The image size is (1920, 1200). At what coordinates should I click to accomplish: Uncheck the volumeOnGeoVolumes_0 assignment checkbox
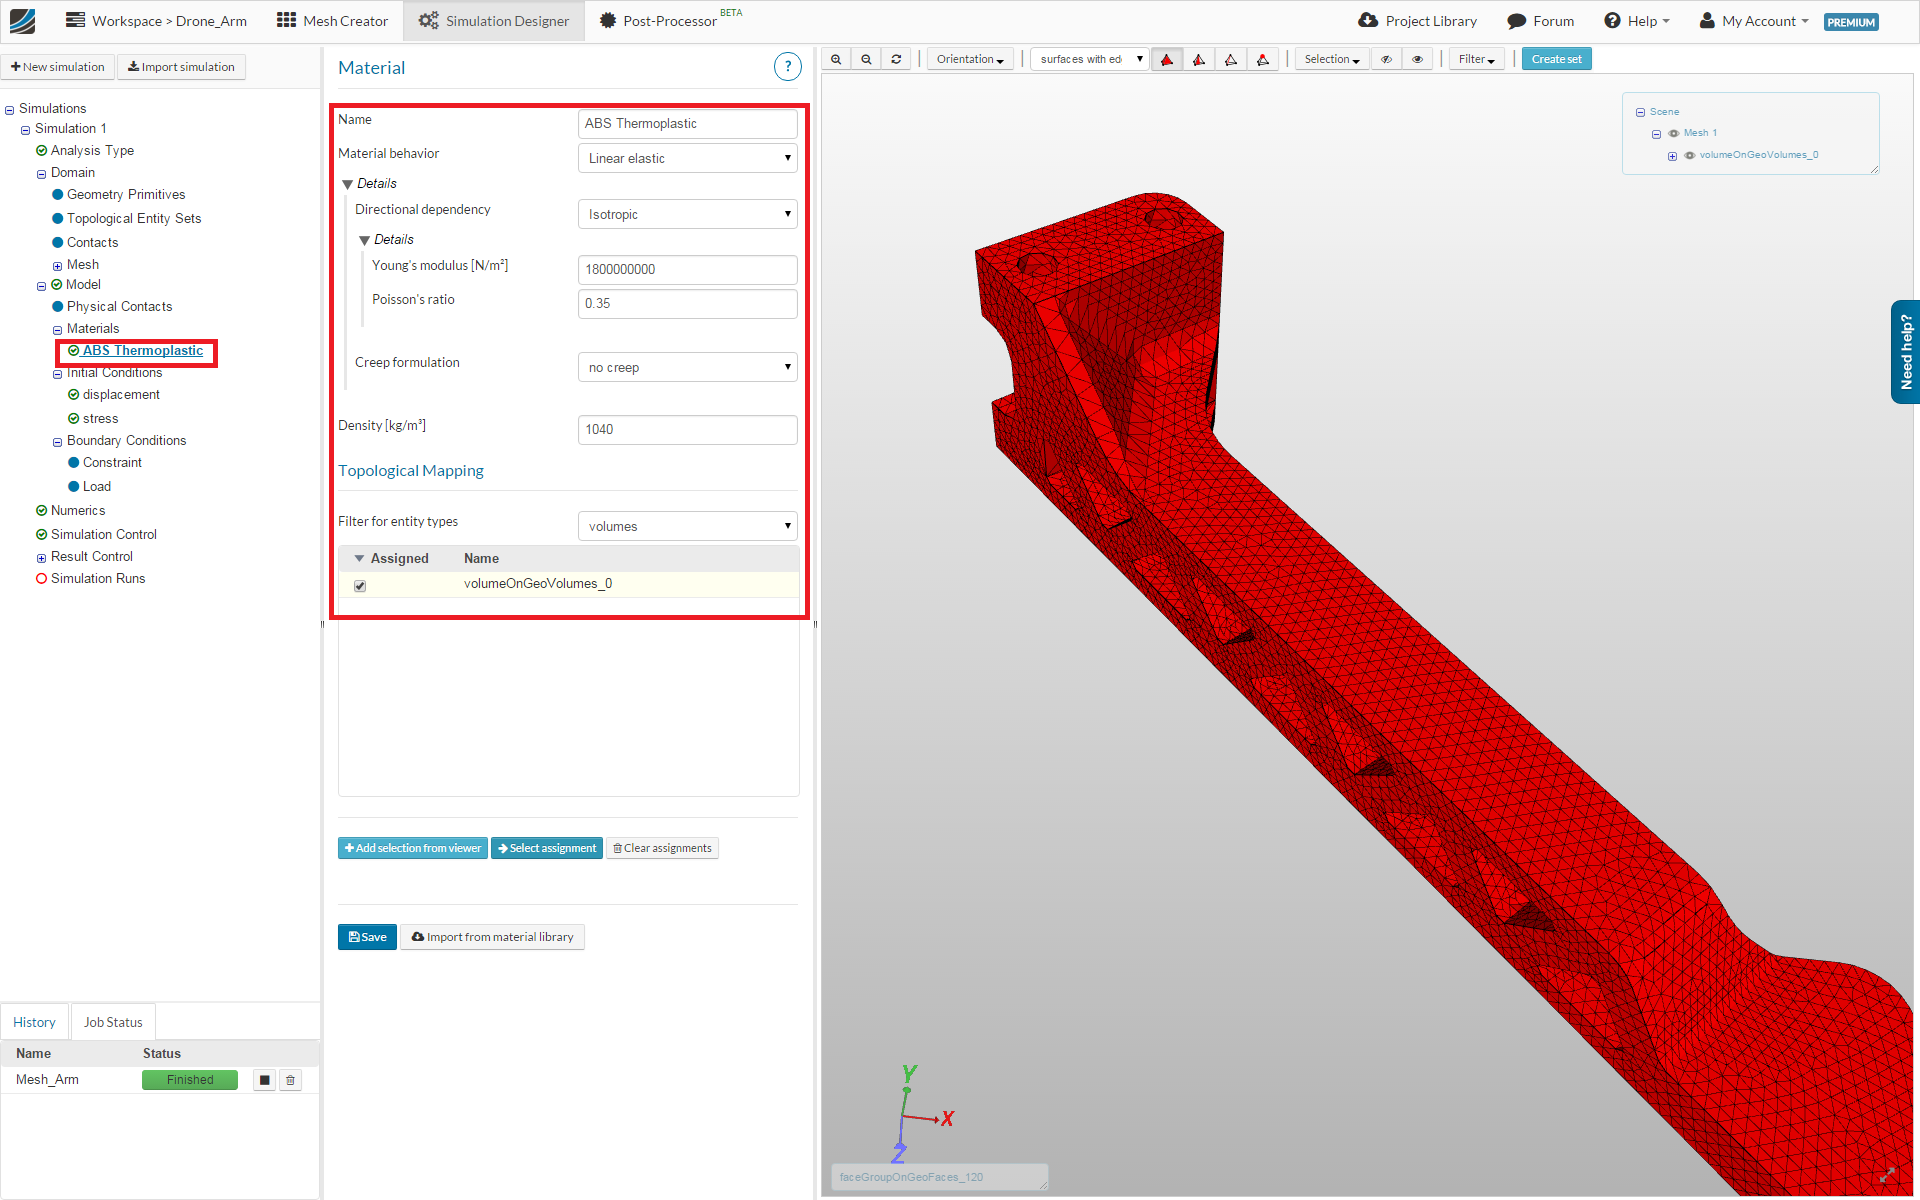pyautogui.click(x=360, y=586)
